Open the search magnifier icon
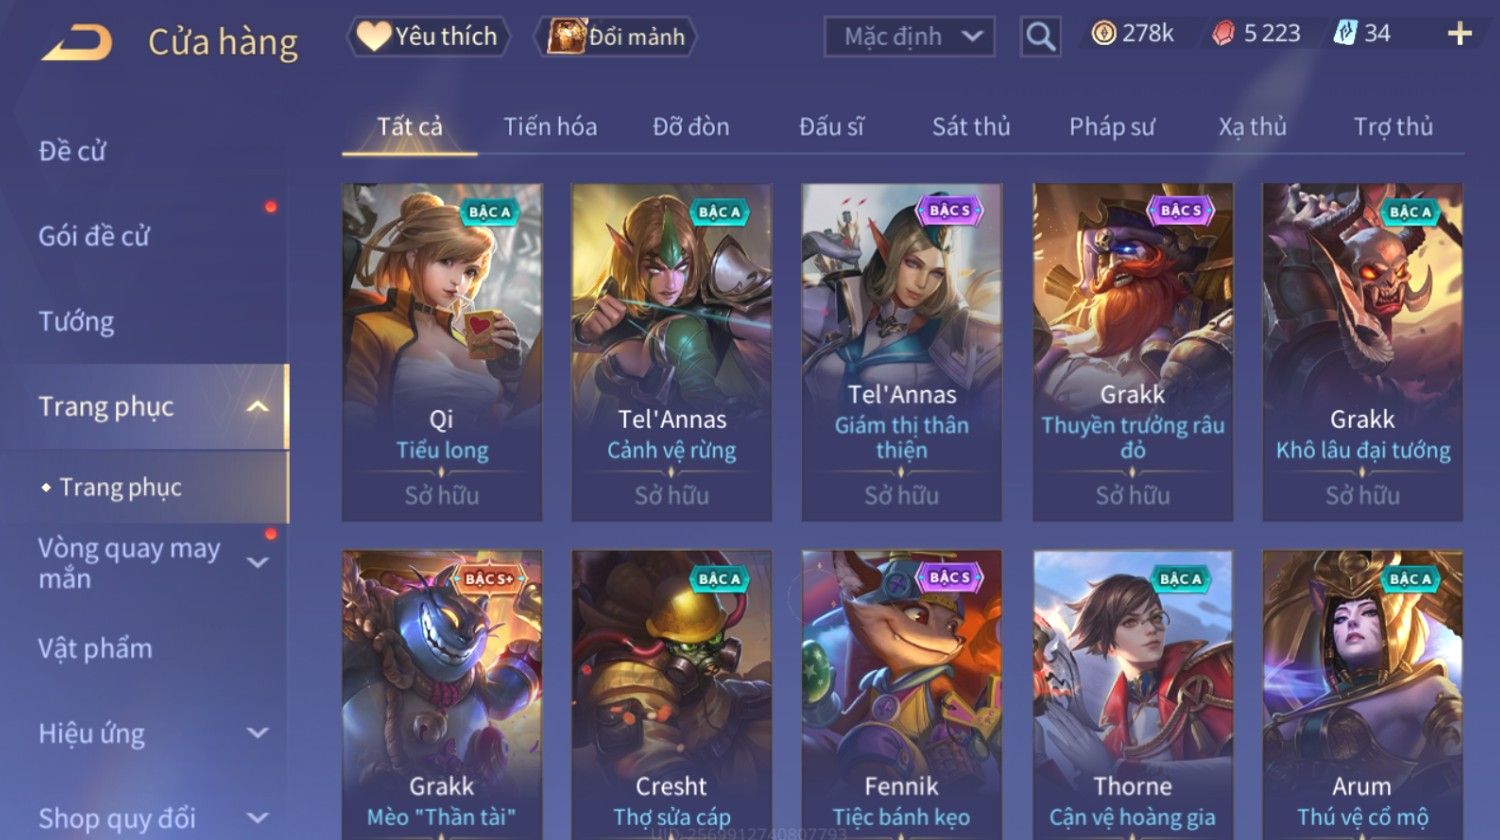Image resolution: width=1500 pixels, height=840 pixels. [x=1040, y=37]
